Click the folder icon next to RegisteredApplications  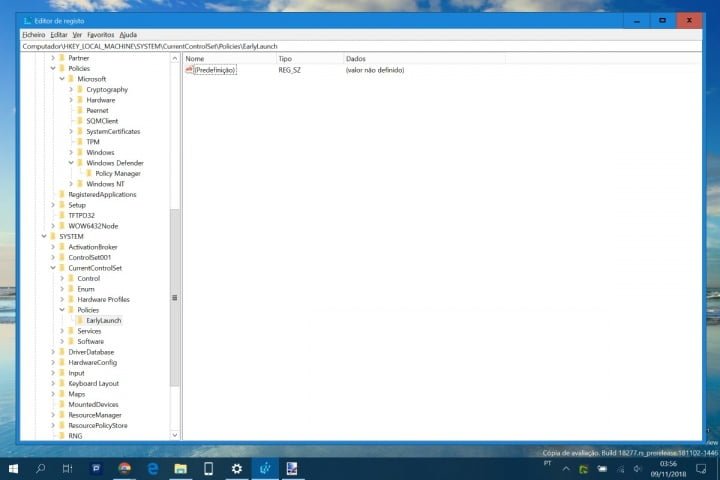(62, 194)
